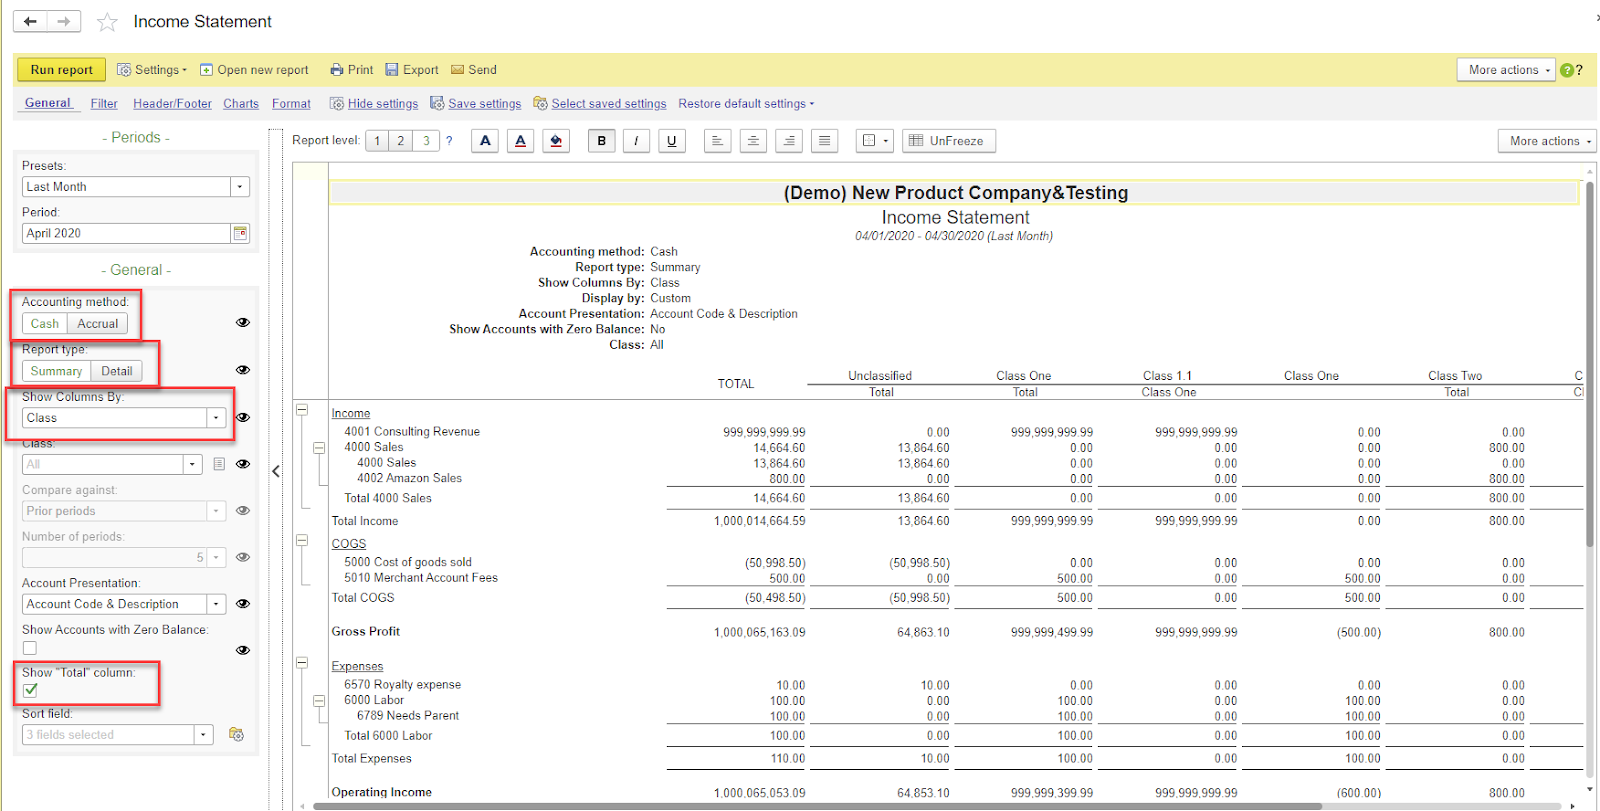The width and height of the screenshot is (1600, 811).
Task: Select report level 1
Action: (x=377, y=141)
